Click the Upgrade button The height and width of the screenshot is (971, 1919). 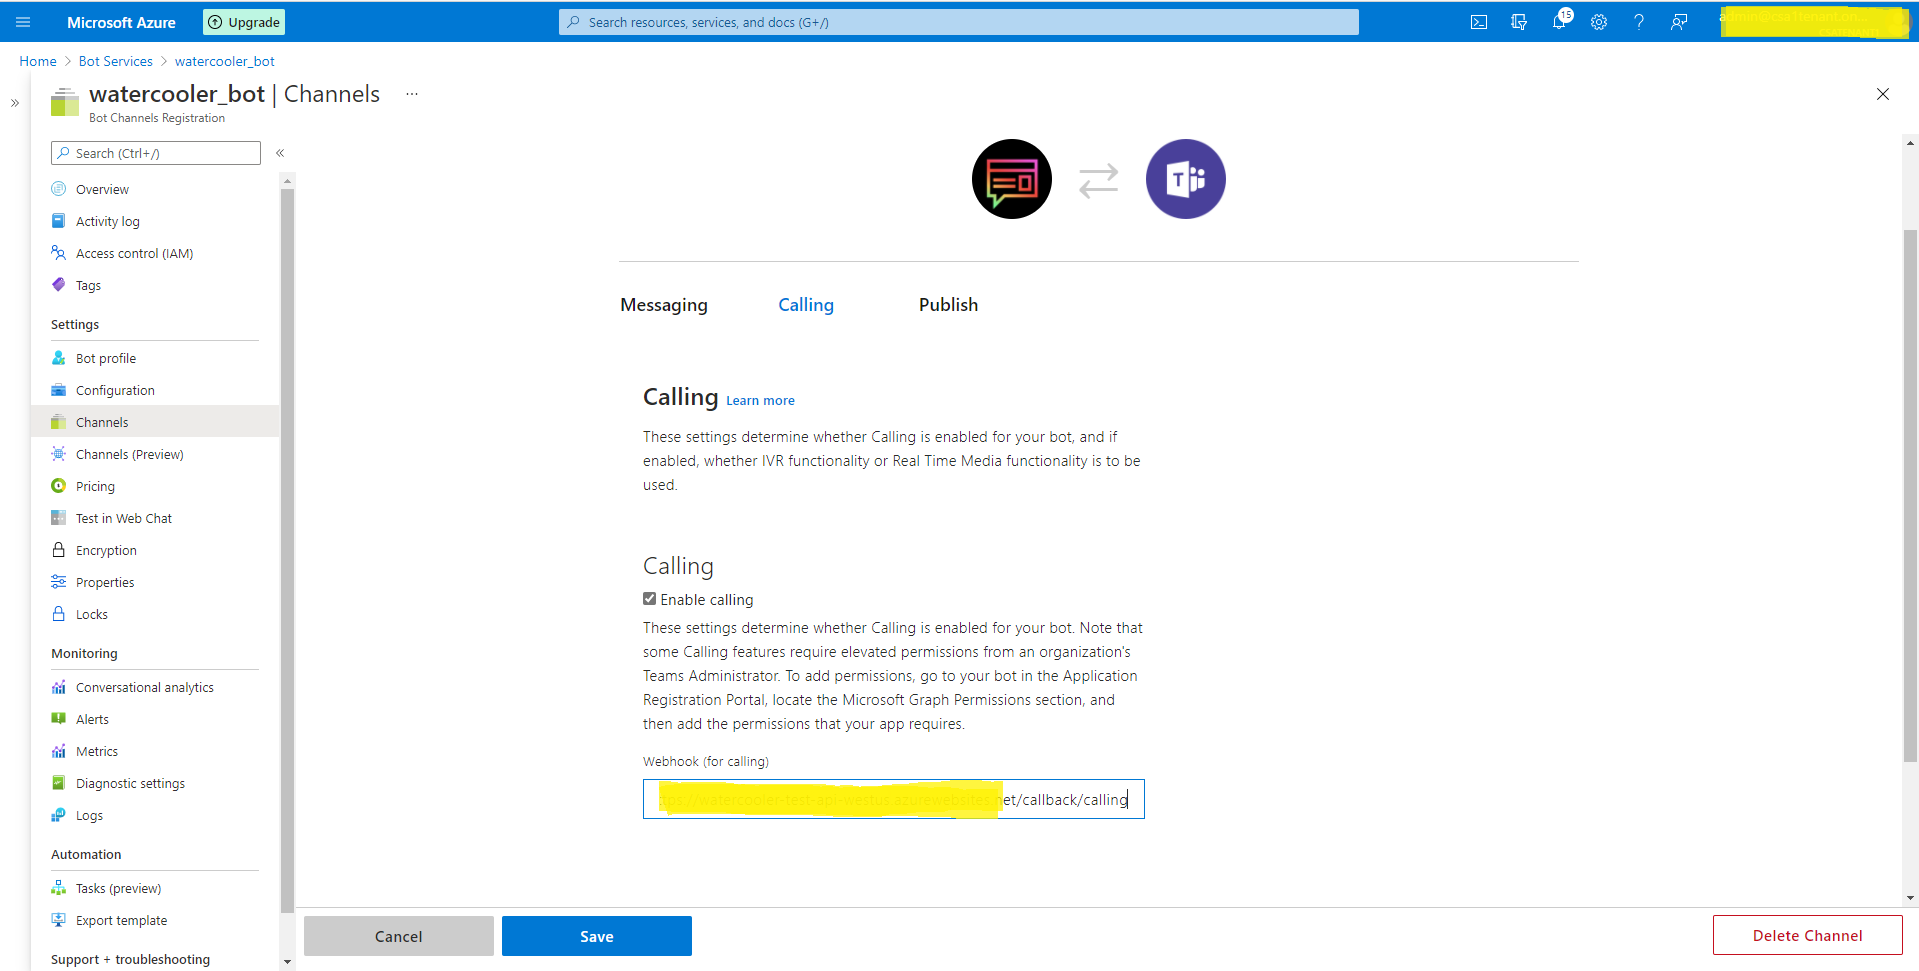(244, 22)
